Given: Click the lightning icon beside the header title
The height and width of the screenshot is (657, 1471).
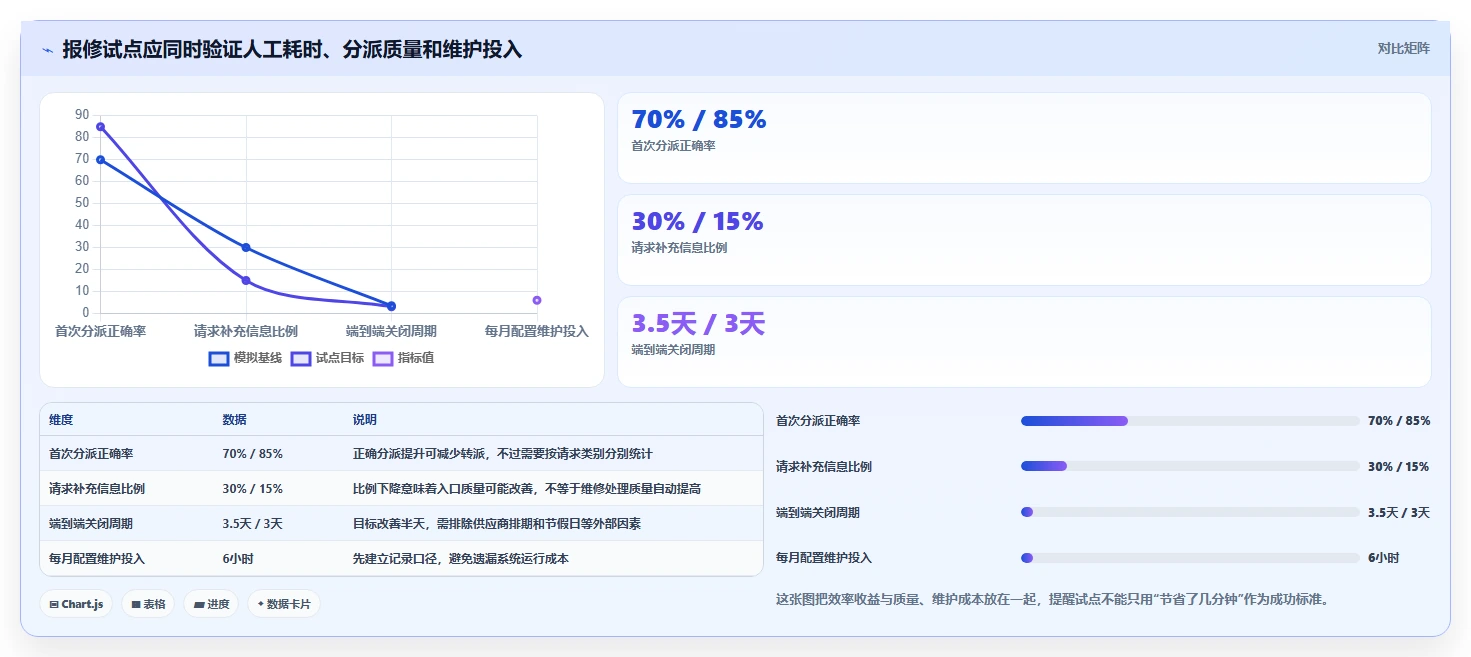Looking at the screenshot, I should pos(48,50).
